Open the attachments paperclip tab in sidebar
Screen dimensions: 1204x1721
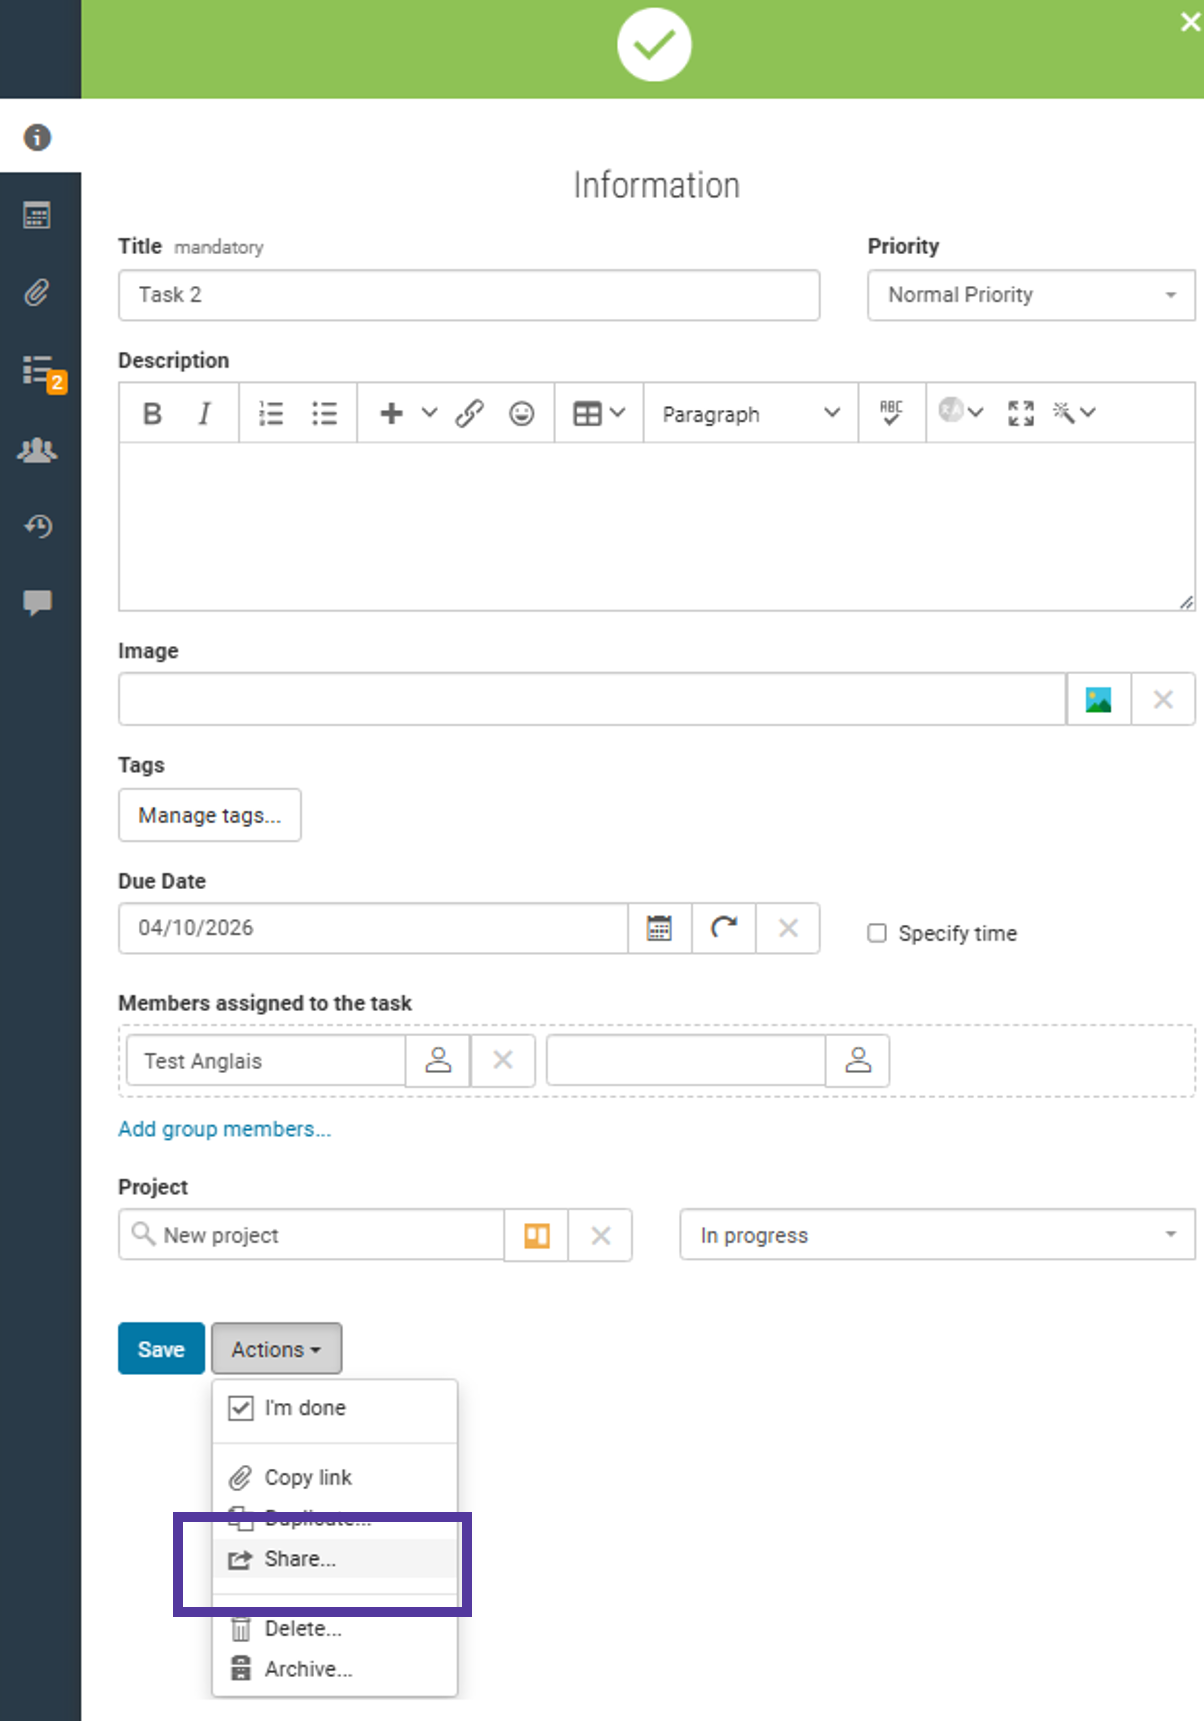pyautogui.click(x=37, y=293)
